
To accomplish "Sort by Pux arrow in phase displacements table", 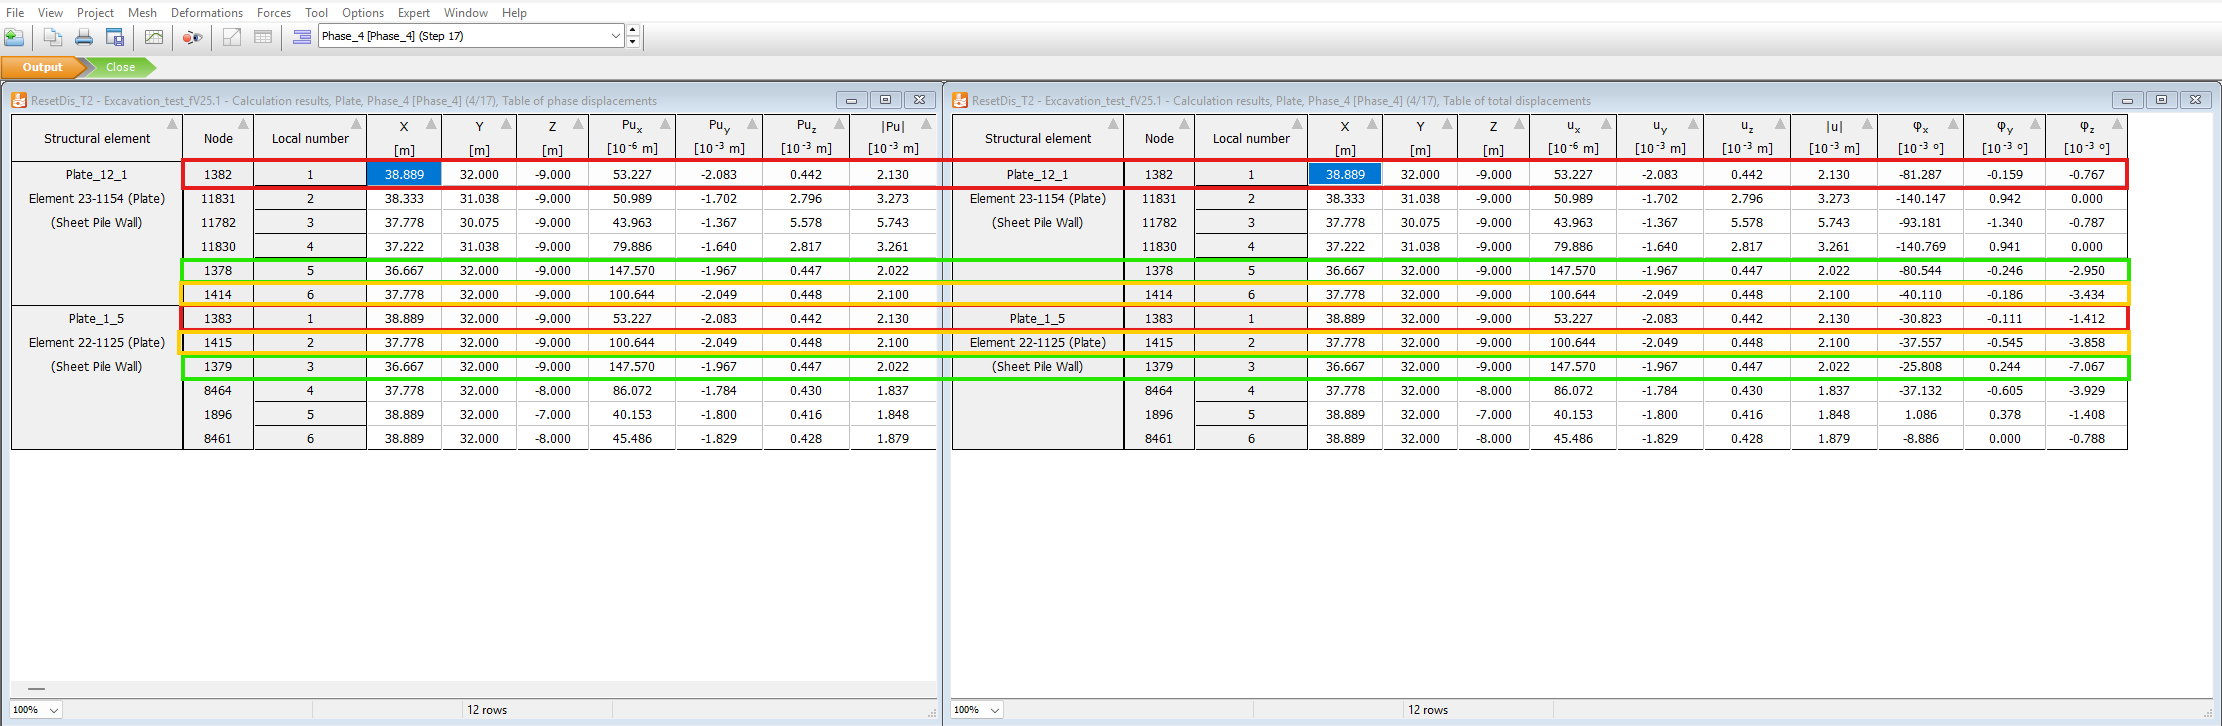I will tap(665, 124).
